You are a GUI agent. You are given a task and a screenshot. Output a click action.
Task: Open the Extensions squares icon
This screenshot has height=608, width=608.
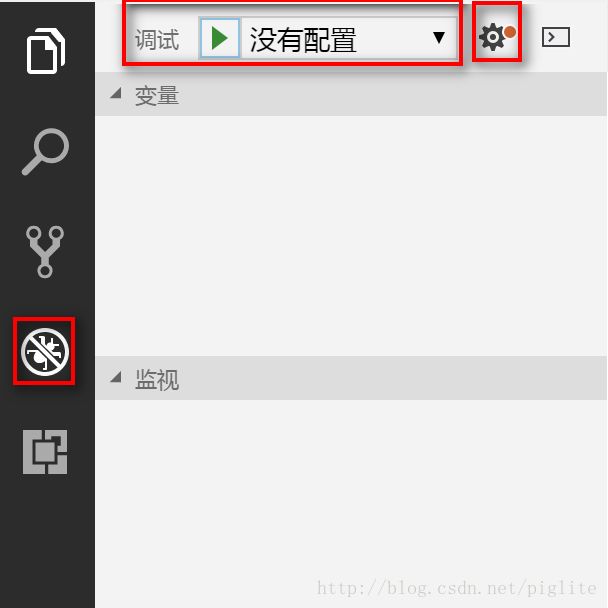point(45,452)
